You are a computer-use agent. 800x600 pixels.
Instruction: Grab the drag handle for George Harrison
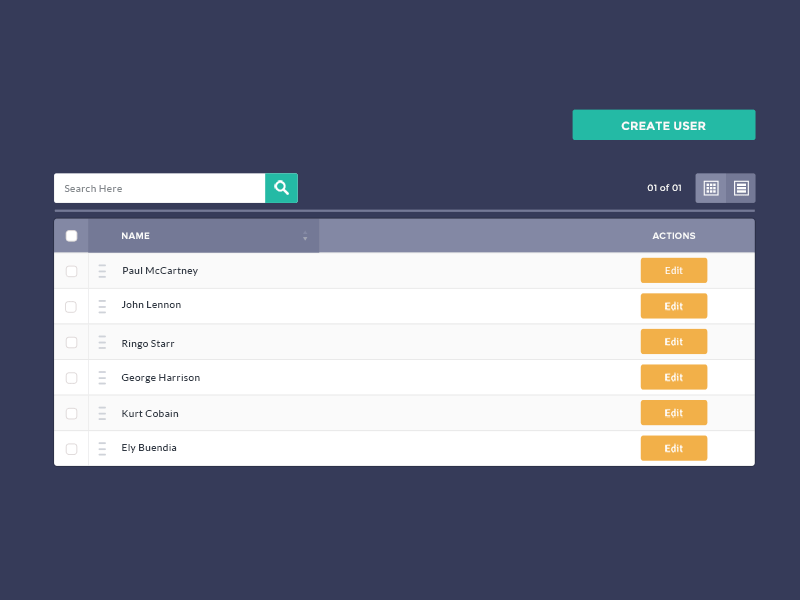click(102, 378)
